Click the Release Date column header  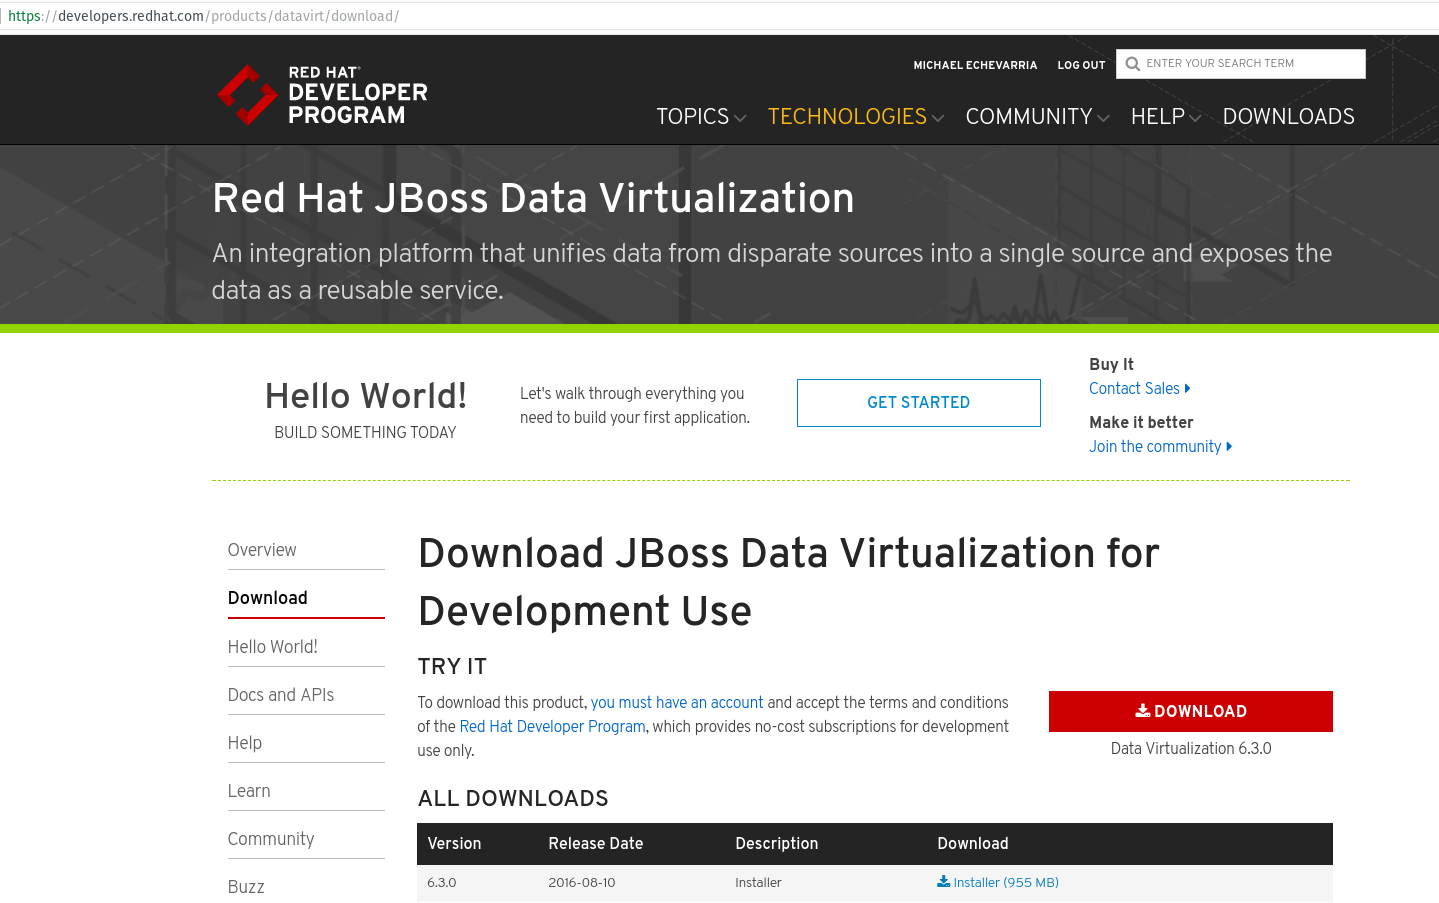coord(595,844)
